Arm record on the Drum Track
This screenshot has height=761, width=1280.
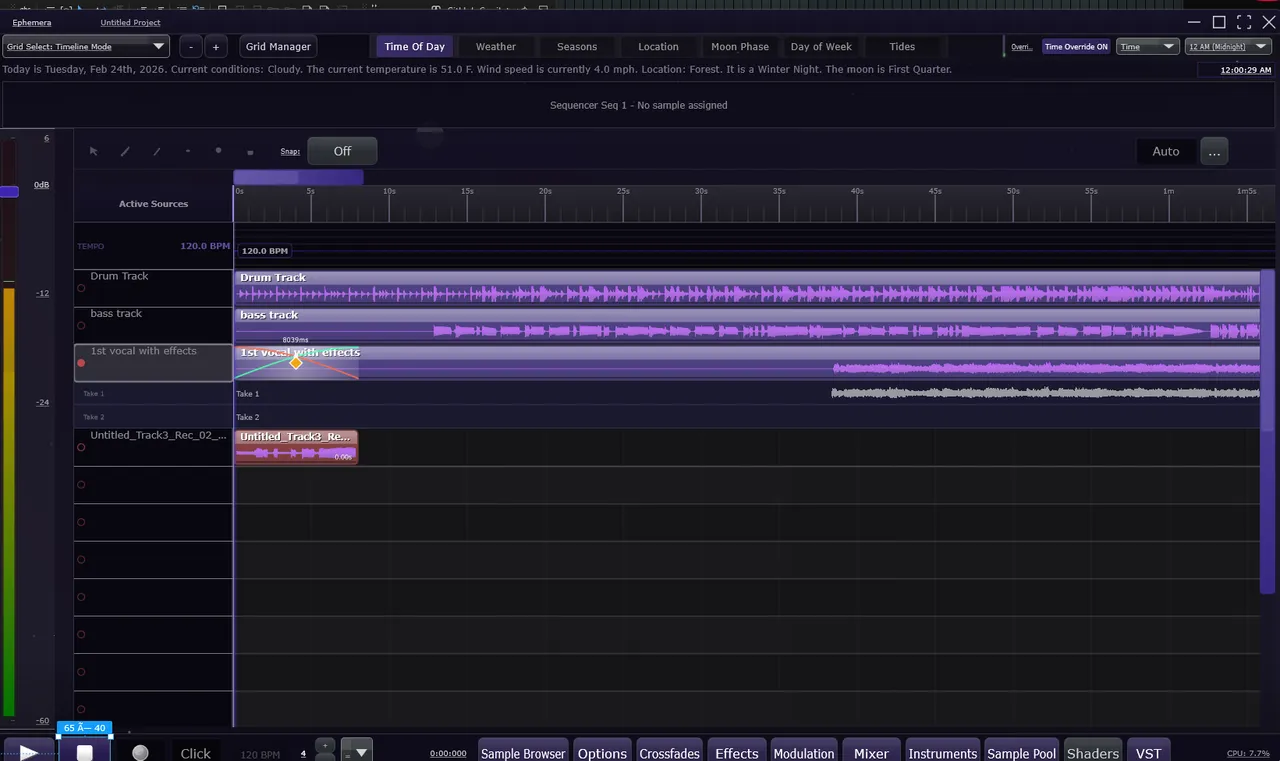(81, 288)
